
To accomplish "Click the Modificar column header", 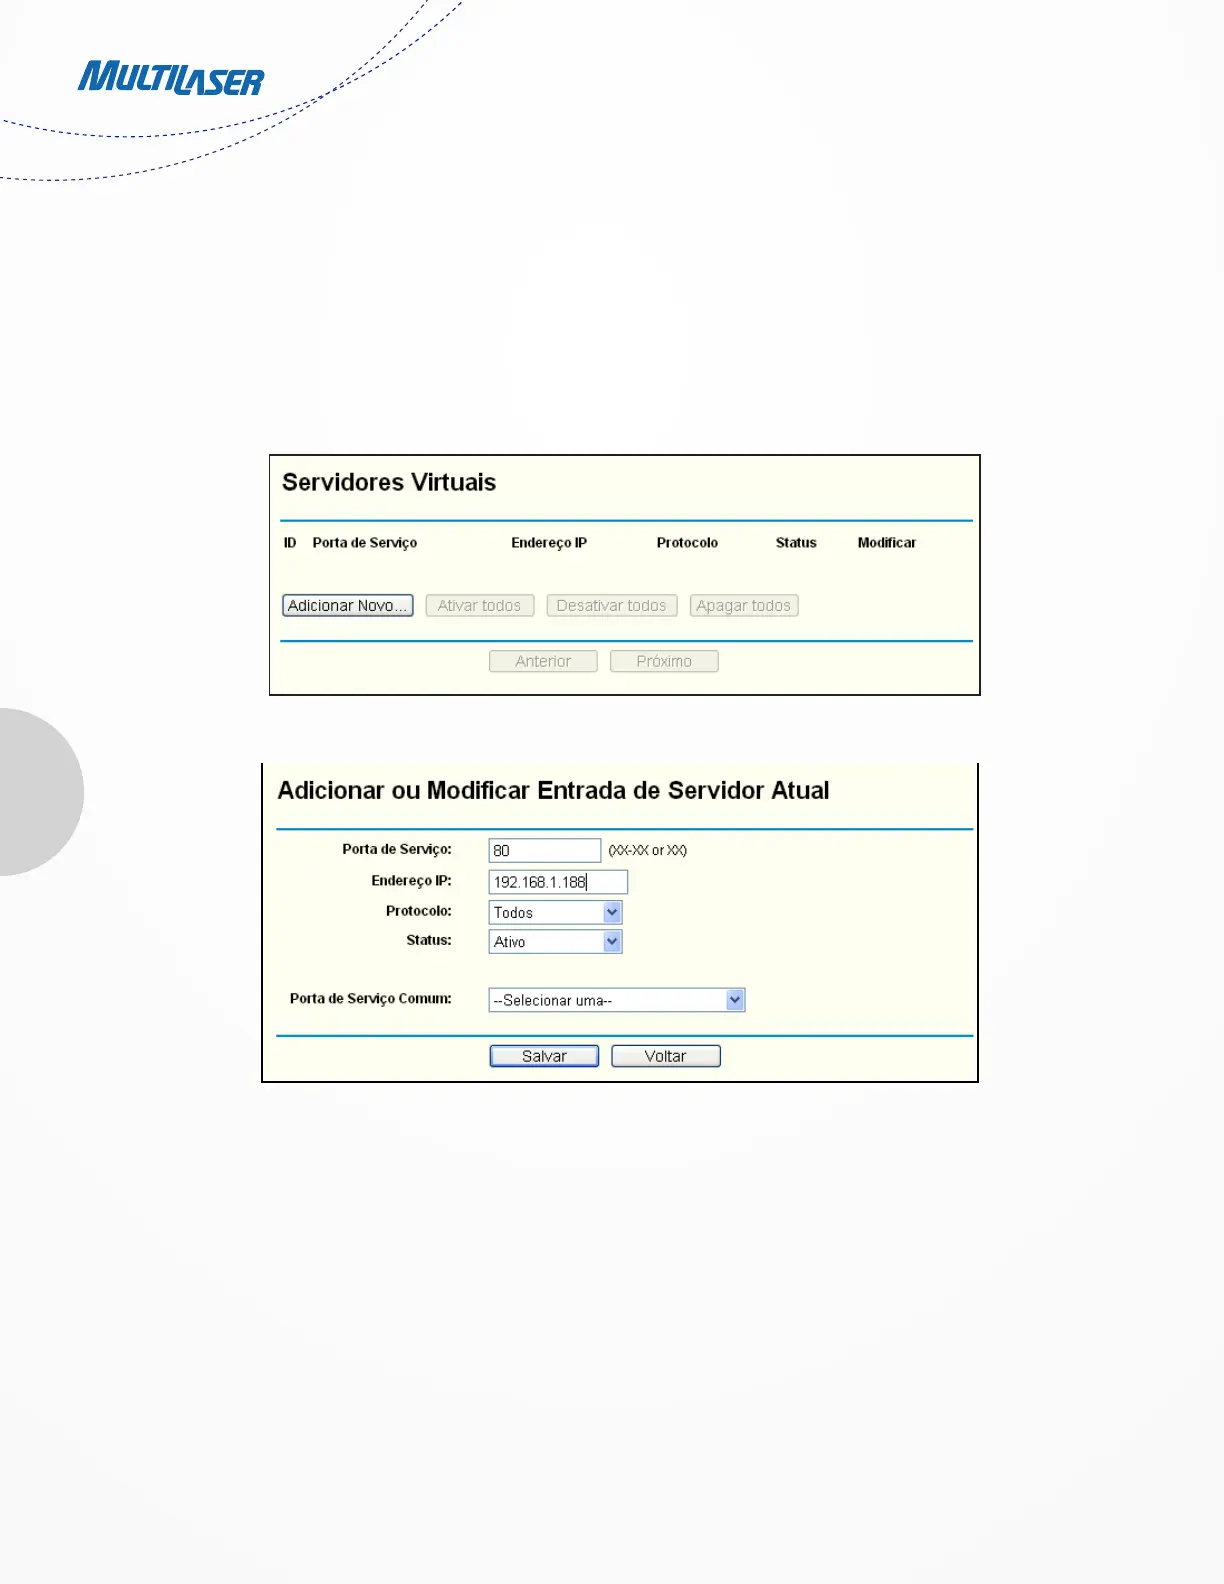I will [x=887, y=543].
